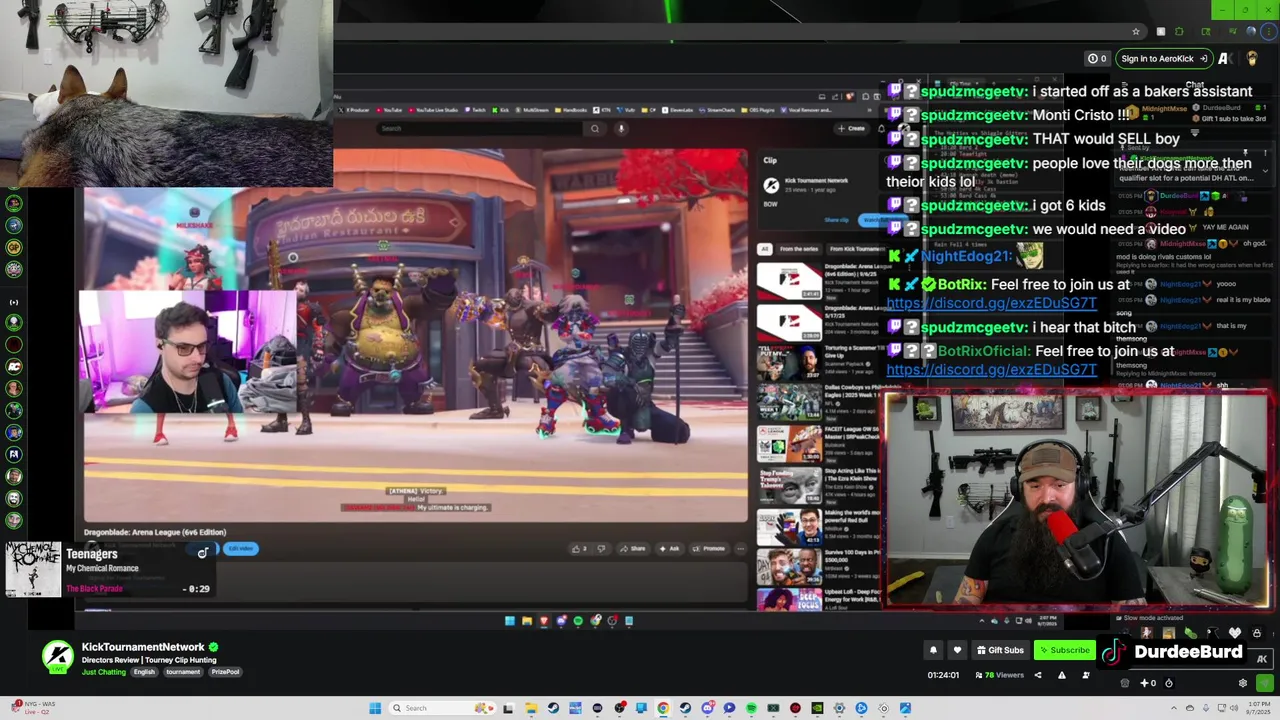
Task: Click Share under the Dragonblade video
Action: click(x=632, y=548)
